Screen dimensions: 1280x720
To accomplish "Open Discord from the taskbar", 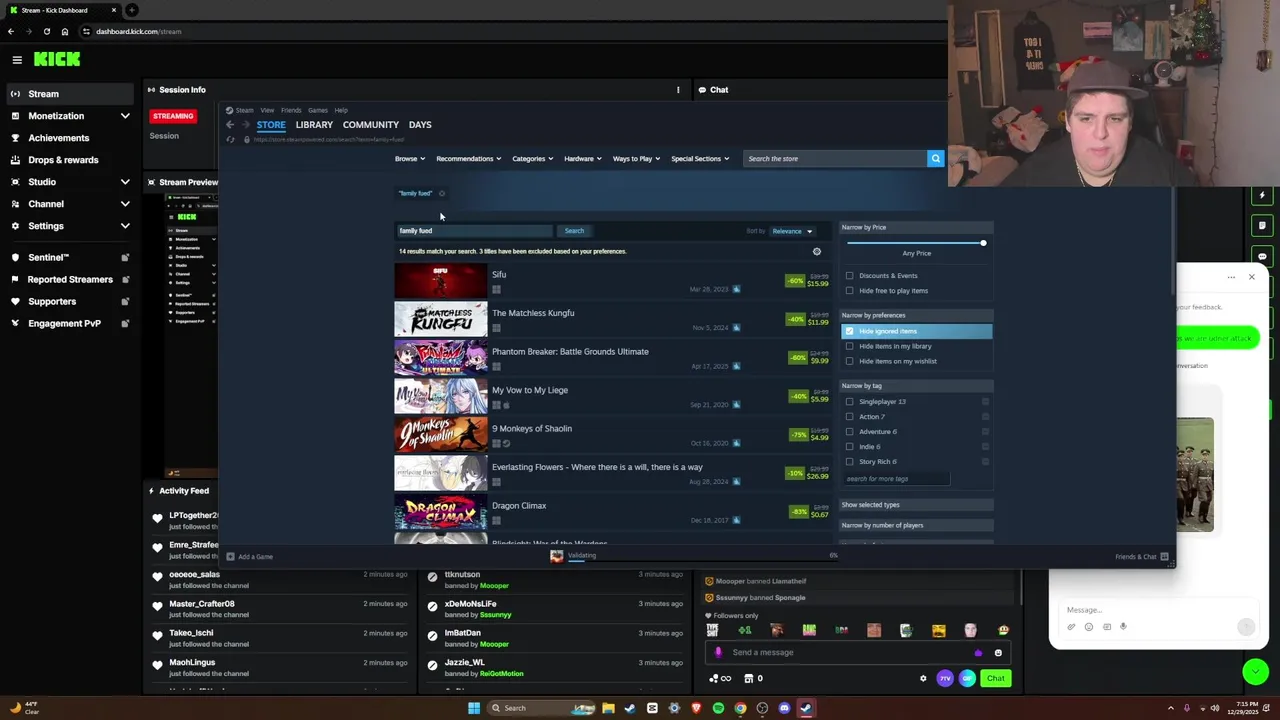I will point(784,708).
